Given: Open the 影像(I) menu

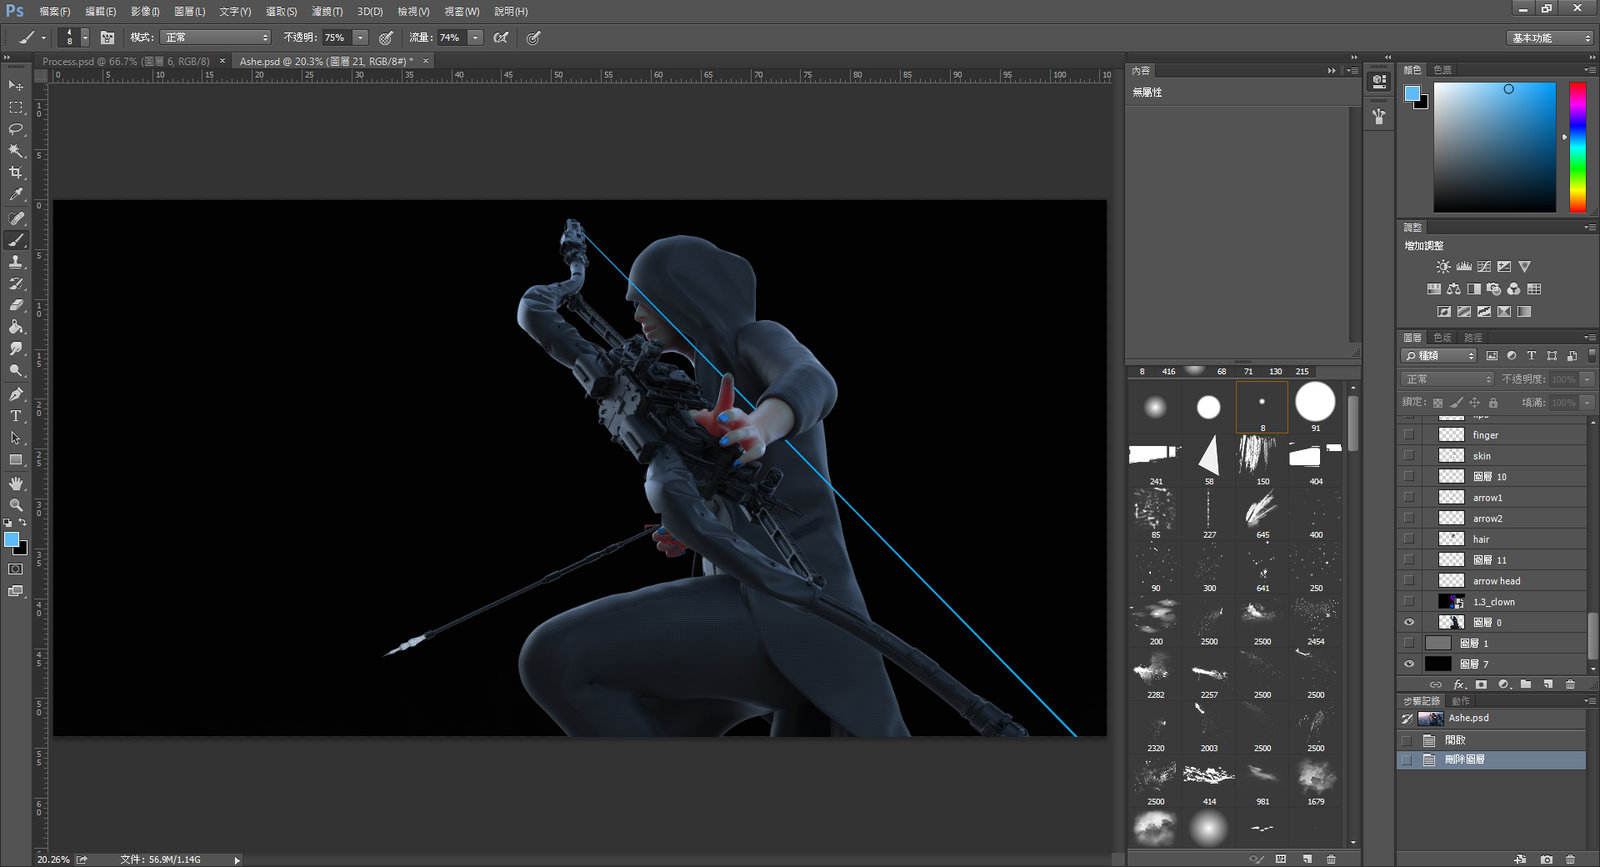Looking at the screenshot, I should tap(145, 11).
